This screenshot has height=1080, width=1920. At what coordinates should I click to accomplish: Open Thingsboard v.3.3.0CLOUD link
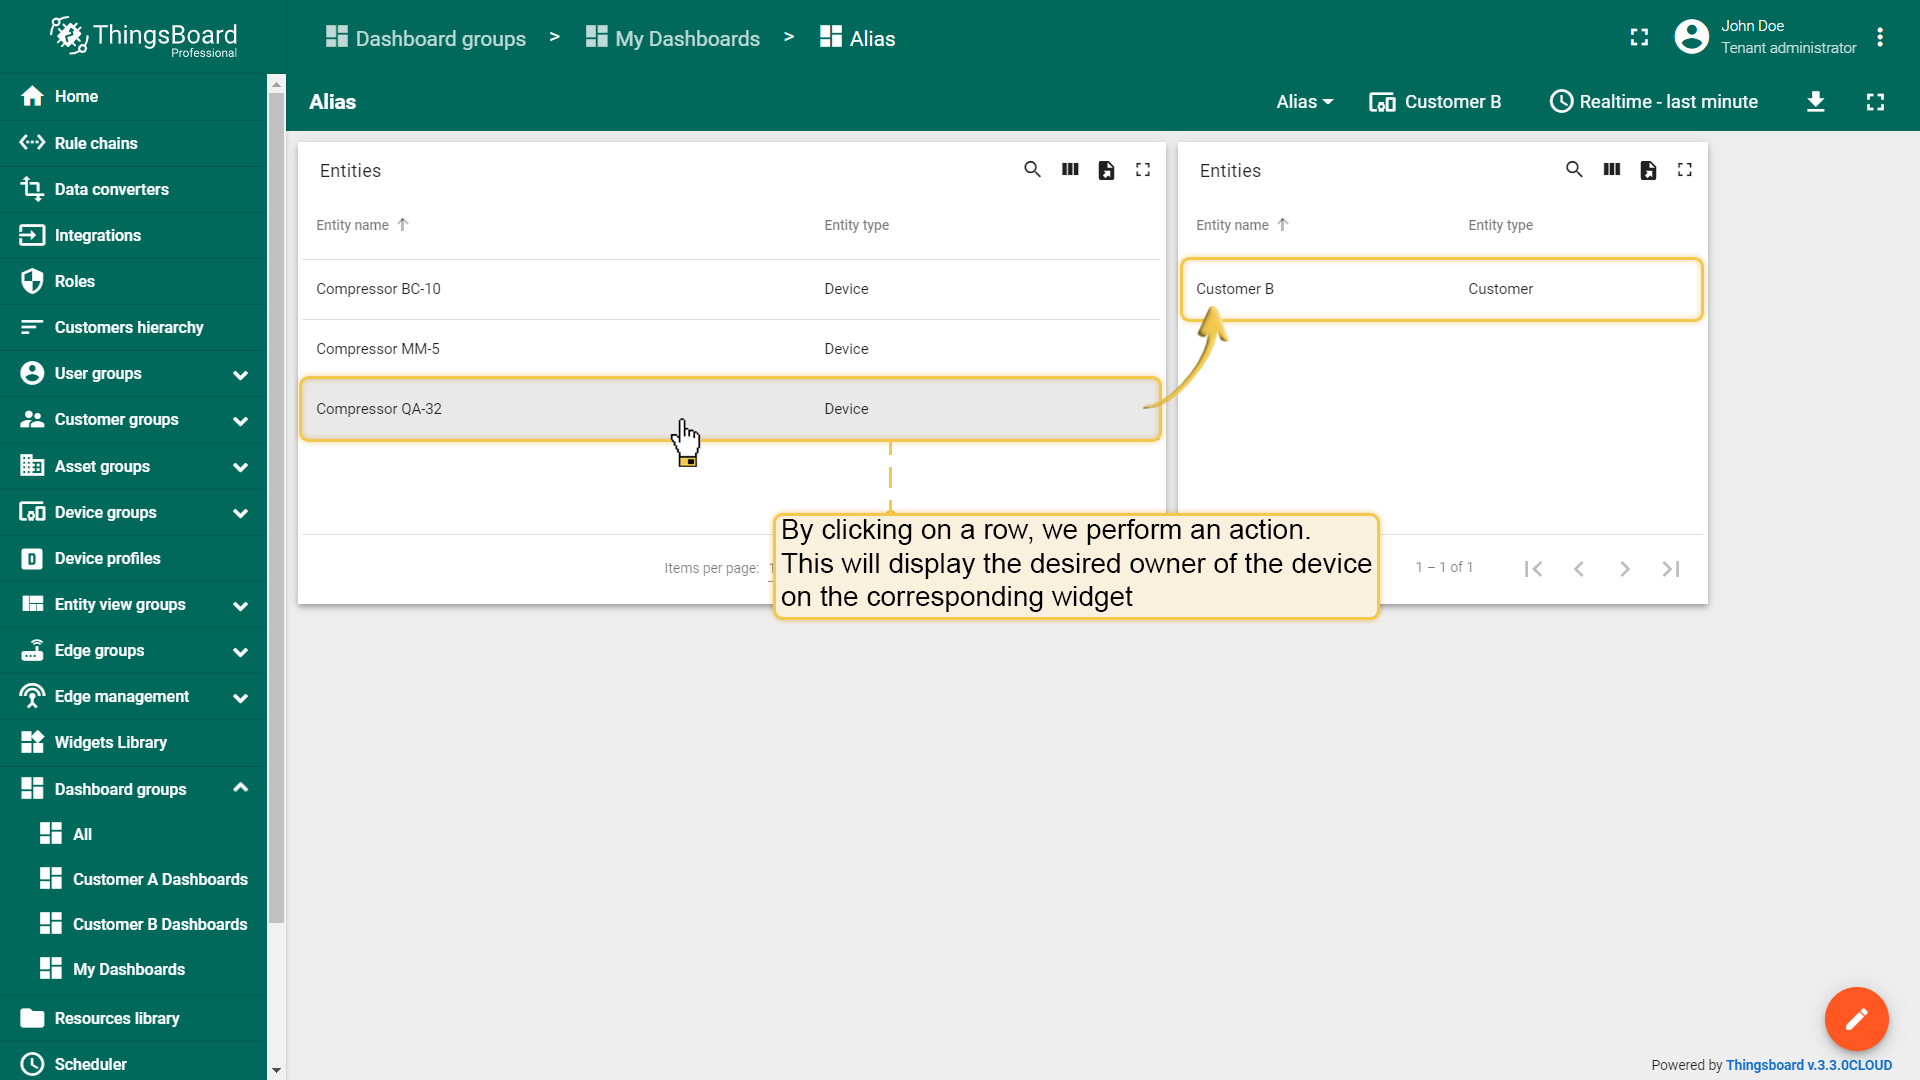(1809, 1065)
